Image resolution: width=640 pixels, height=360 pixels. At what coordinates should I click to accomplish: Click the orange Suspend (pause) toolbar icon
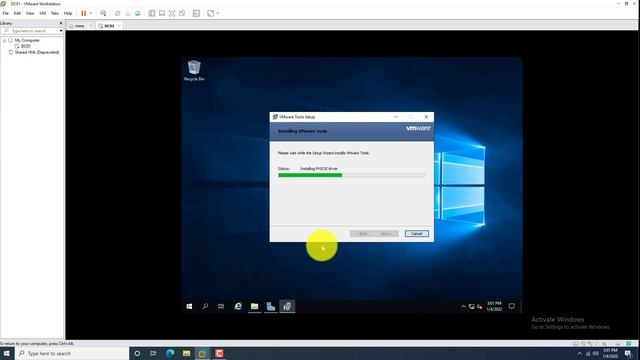click(x=84, y=13)
